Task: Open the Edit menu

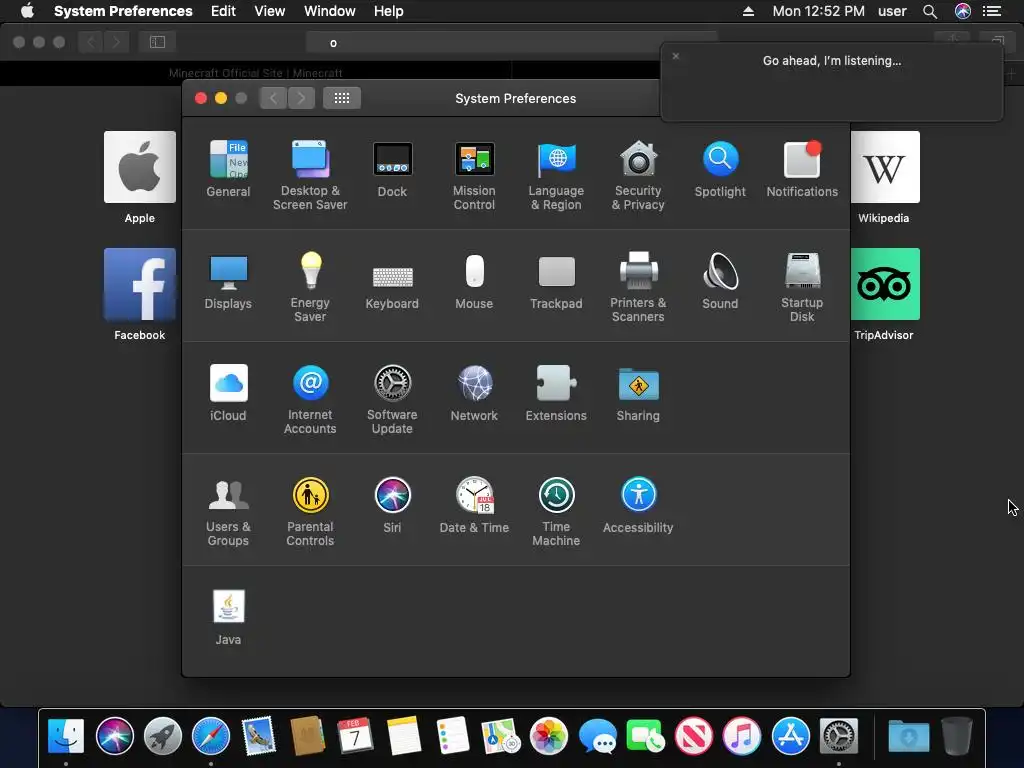Action: point(223,11)
